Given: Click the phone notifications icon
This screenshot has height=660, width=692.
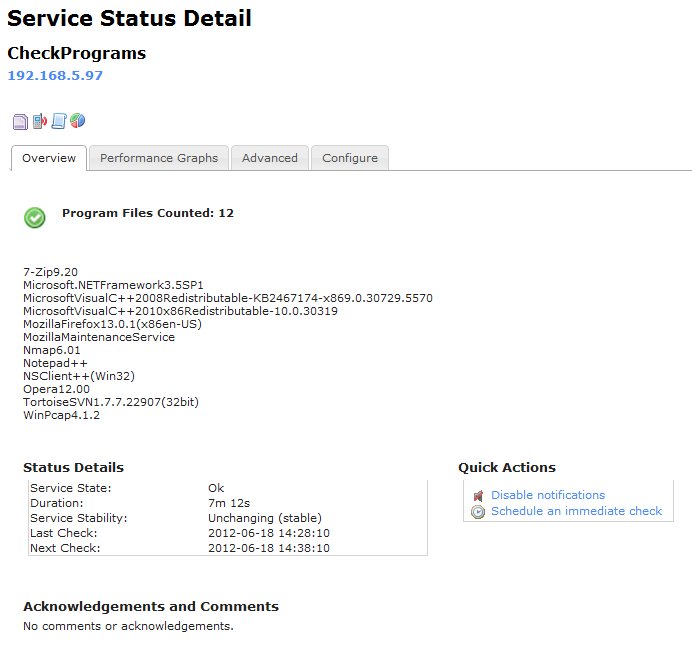Looking at the screenshot, I should click(39, 122).
